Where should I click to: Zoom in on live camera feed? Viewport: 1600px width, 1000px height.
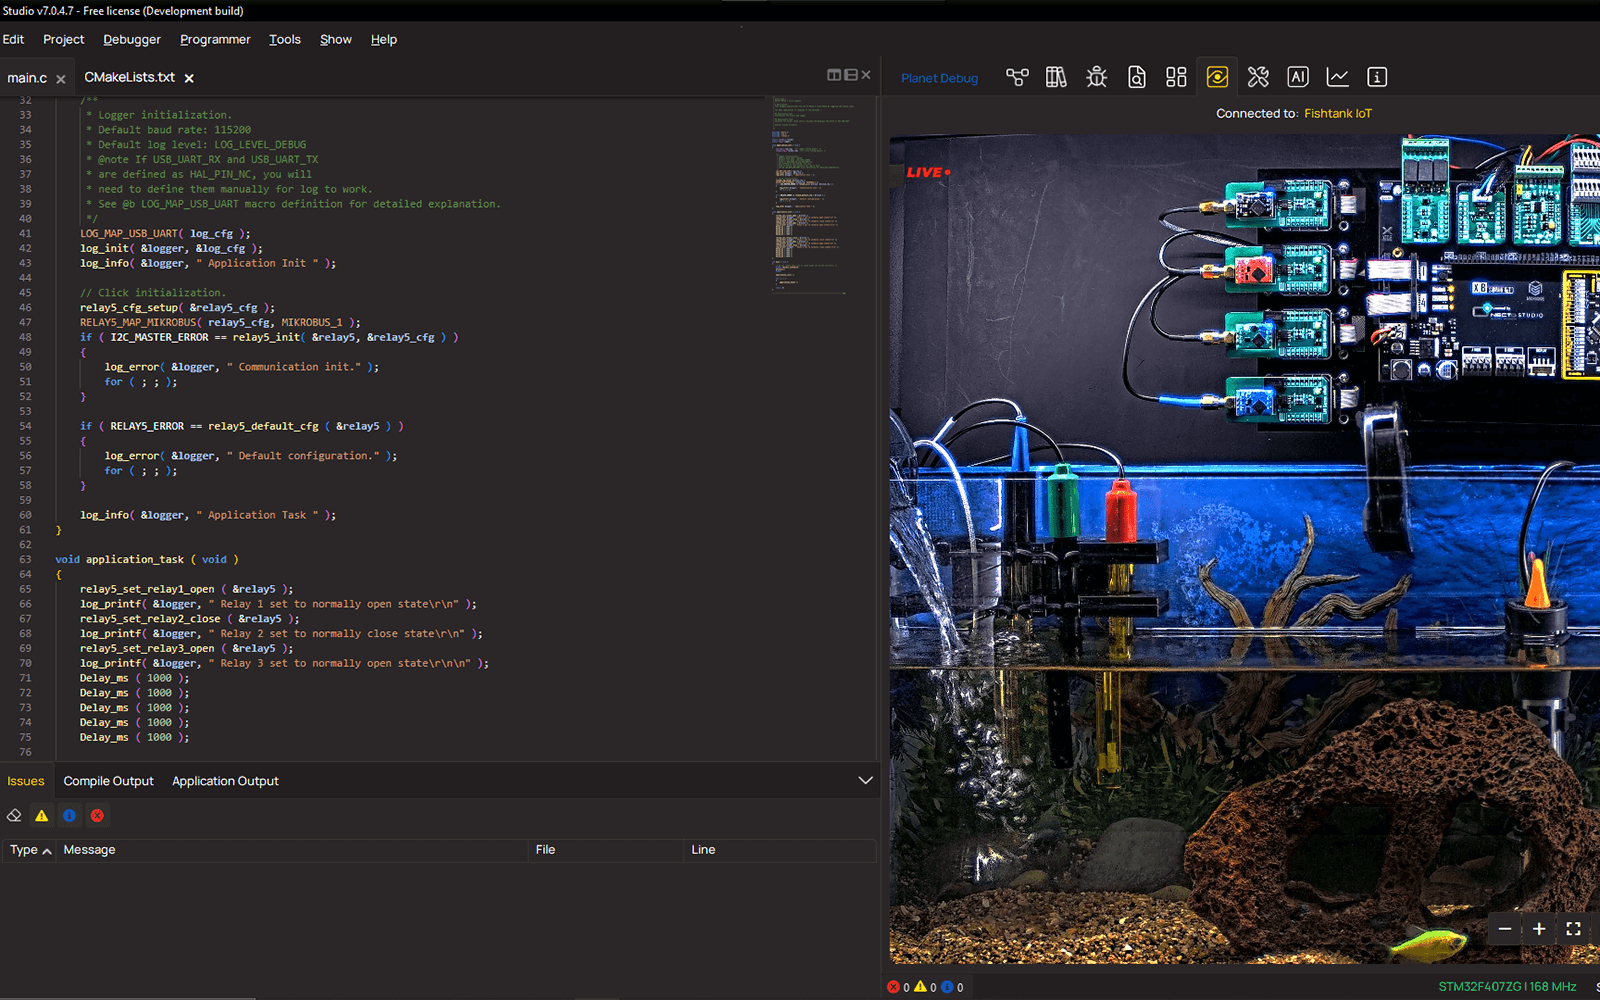coord(1539,929)
